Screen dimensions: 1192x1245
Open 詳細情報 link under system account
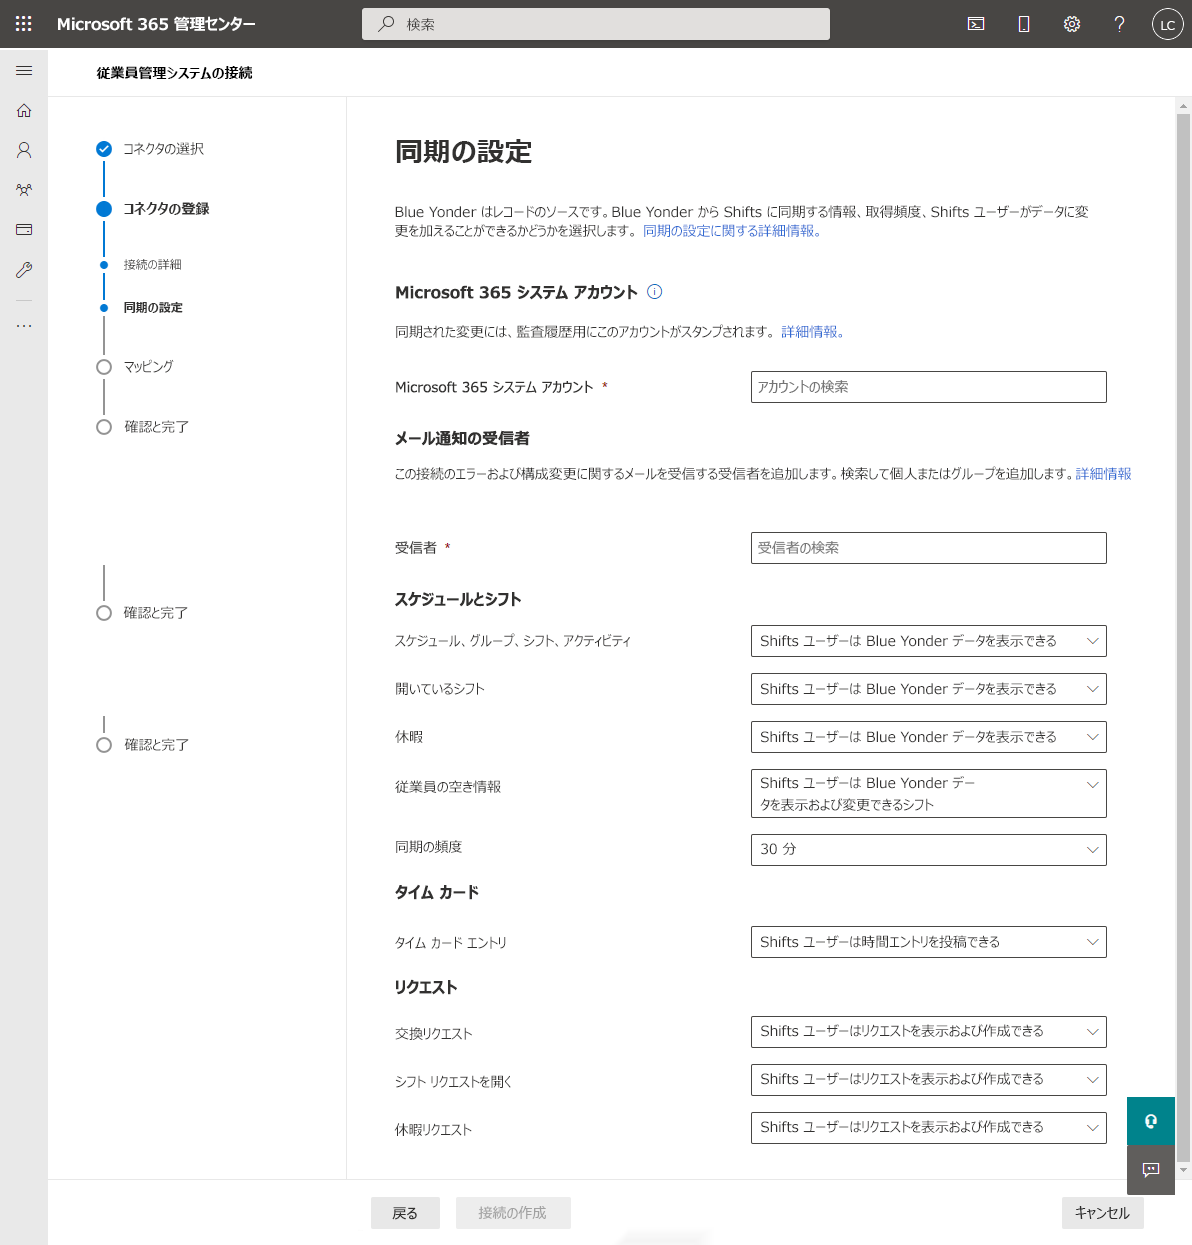pyautogui.click(x=812, y=332)
